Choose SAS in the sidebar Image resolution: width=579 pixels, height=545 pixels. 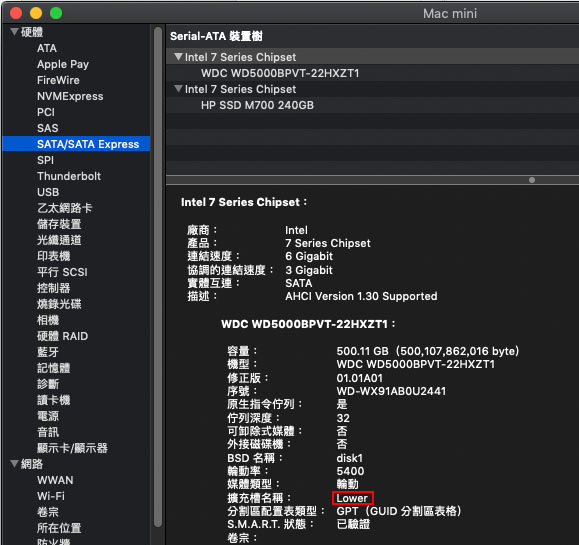coord(48,128)
